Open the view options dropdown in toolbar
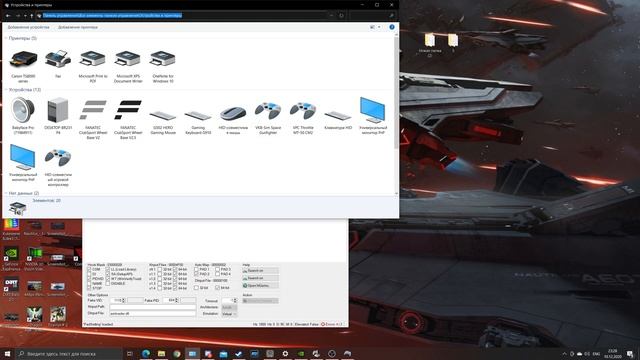Image resolution: width=640 pixels, height=360 pixels. tap(379, 27)
